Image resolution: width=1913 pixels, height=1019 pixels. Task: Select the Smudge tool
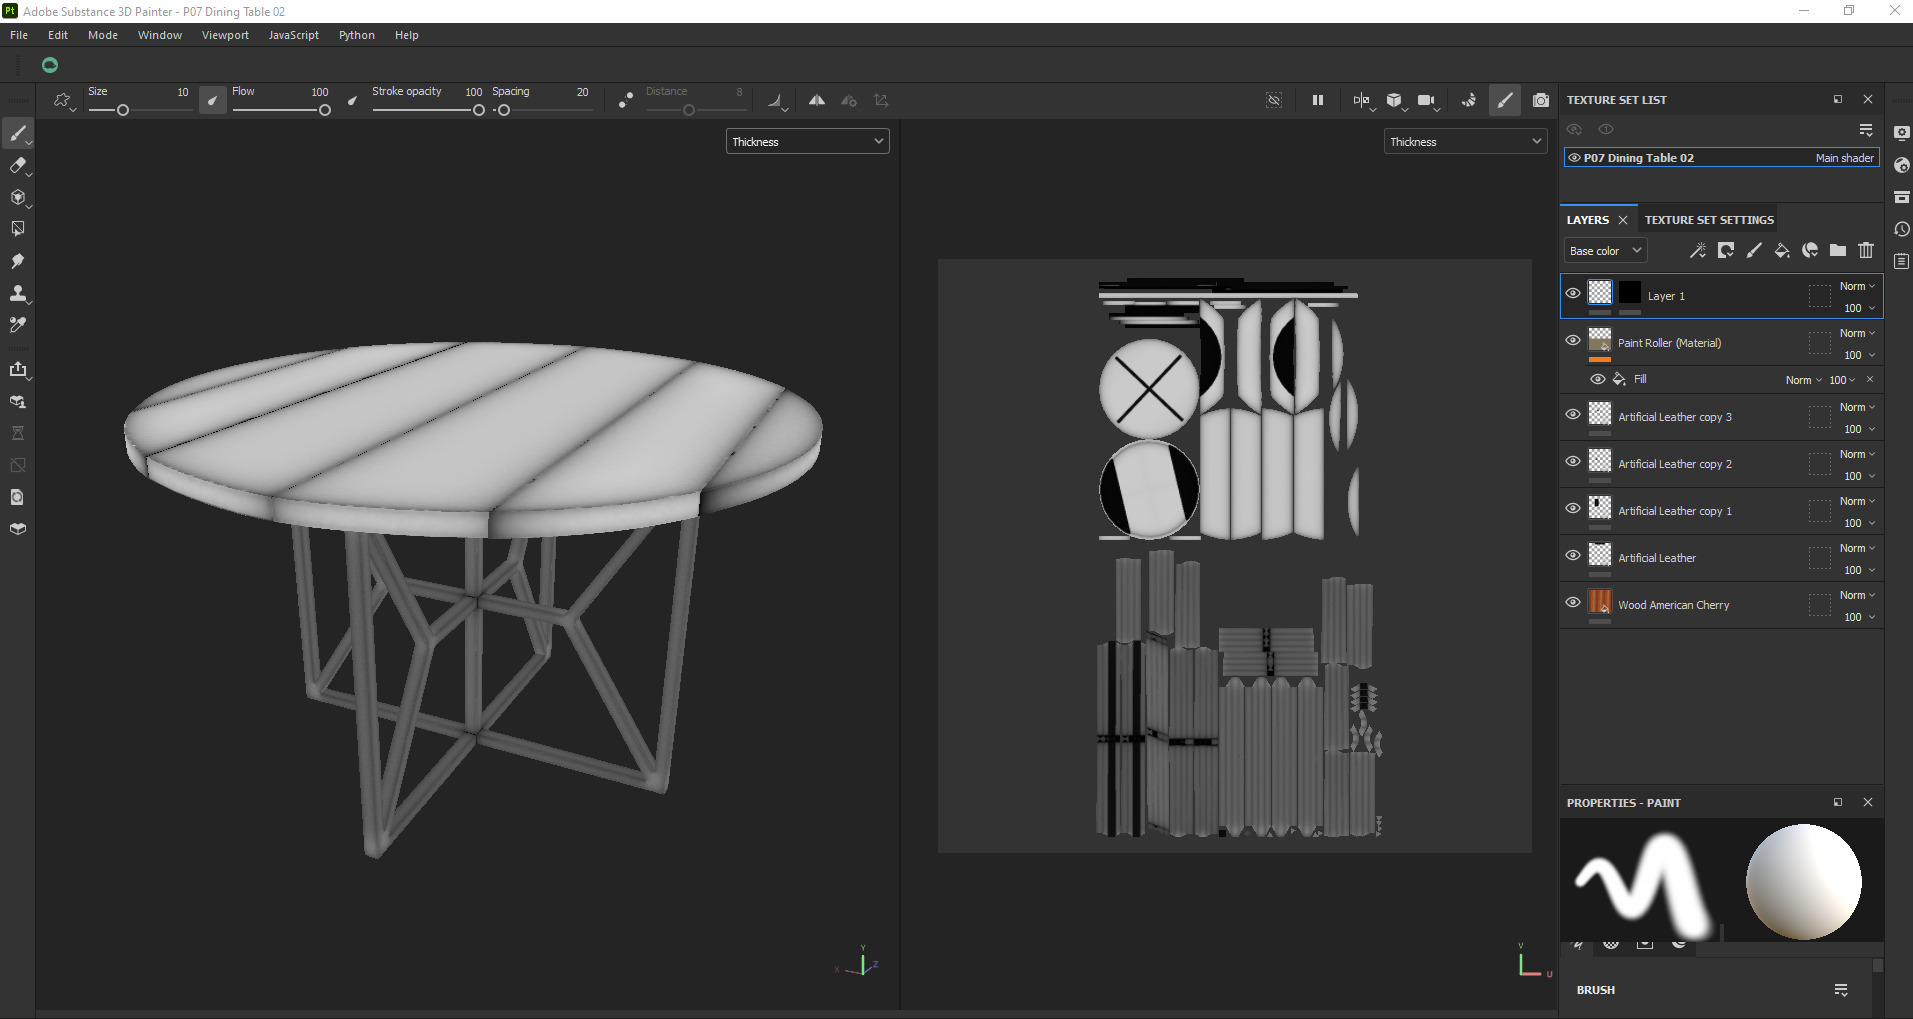tap(18, 261)
